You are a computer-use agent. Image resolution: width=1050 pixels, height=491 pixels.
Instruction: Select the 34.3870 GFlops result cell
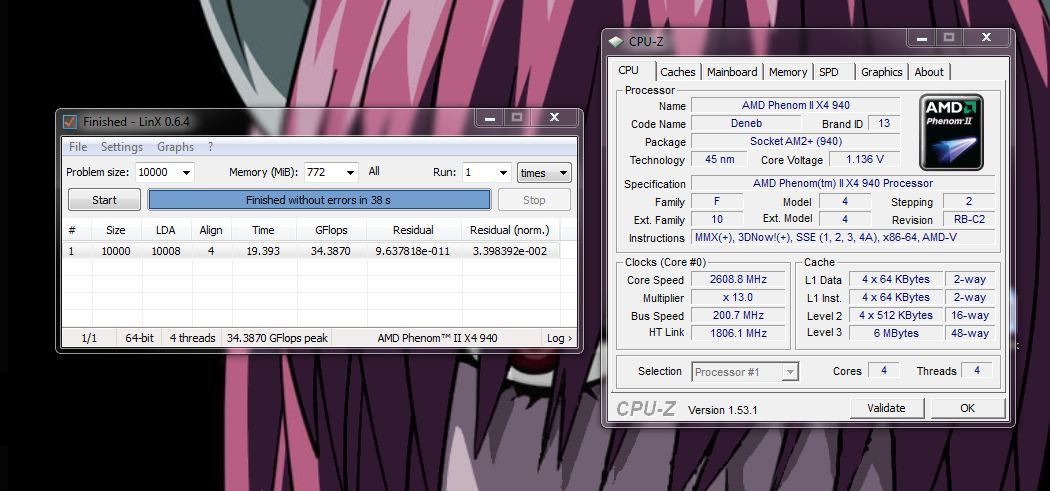(x=331, y=251)
